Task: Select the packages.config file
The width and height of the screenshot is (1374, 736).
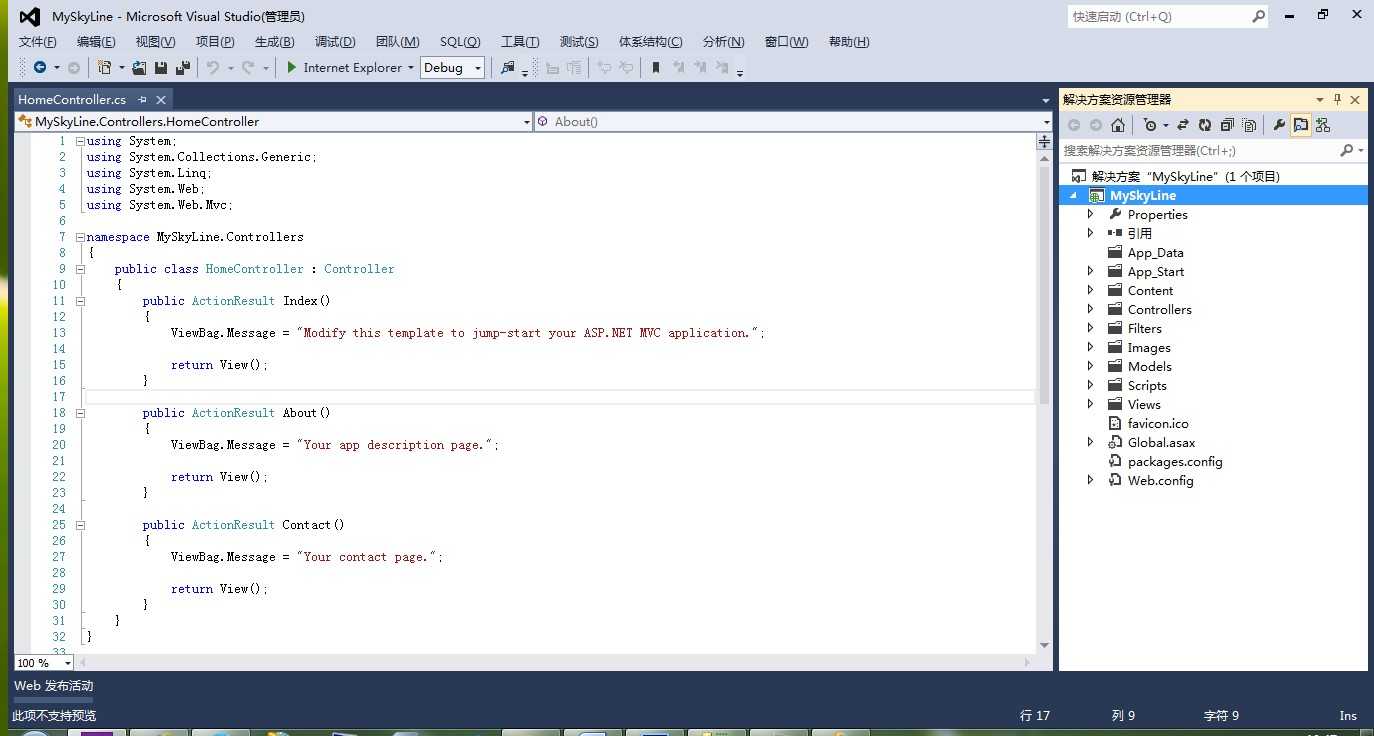Action: (1175, 461)
